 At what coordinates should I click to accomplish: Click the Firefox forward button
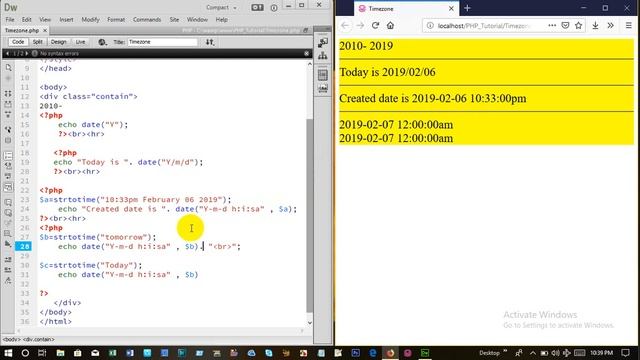pos(360,25)
